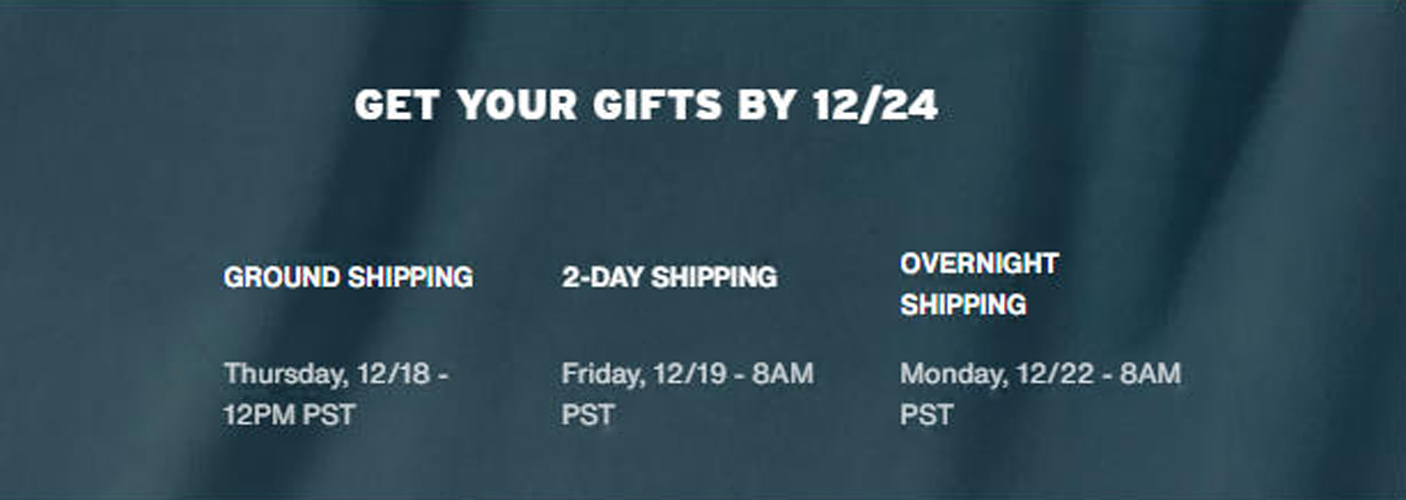Click the "12/24" date in the headline

(x=876, y=105)
